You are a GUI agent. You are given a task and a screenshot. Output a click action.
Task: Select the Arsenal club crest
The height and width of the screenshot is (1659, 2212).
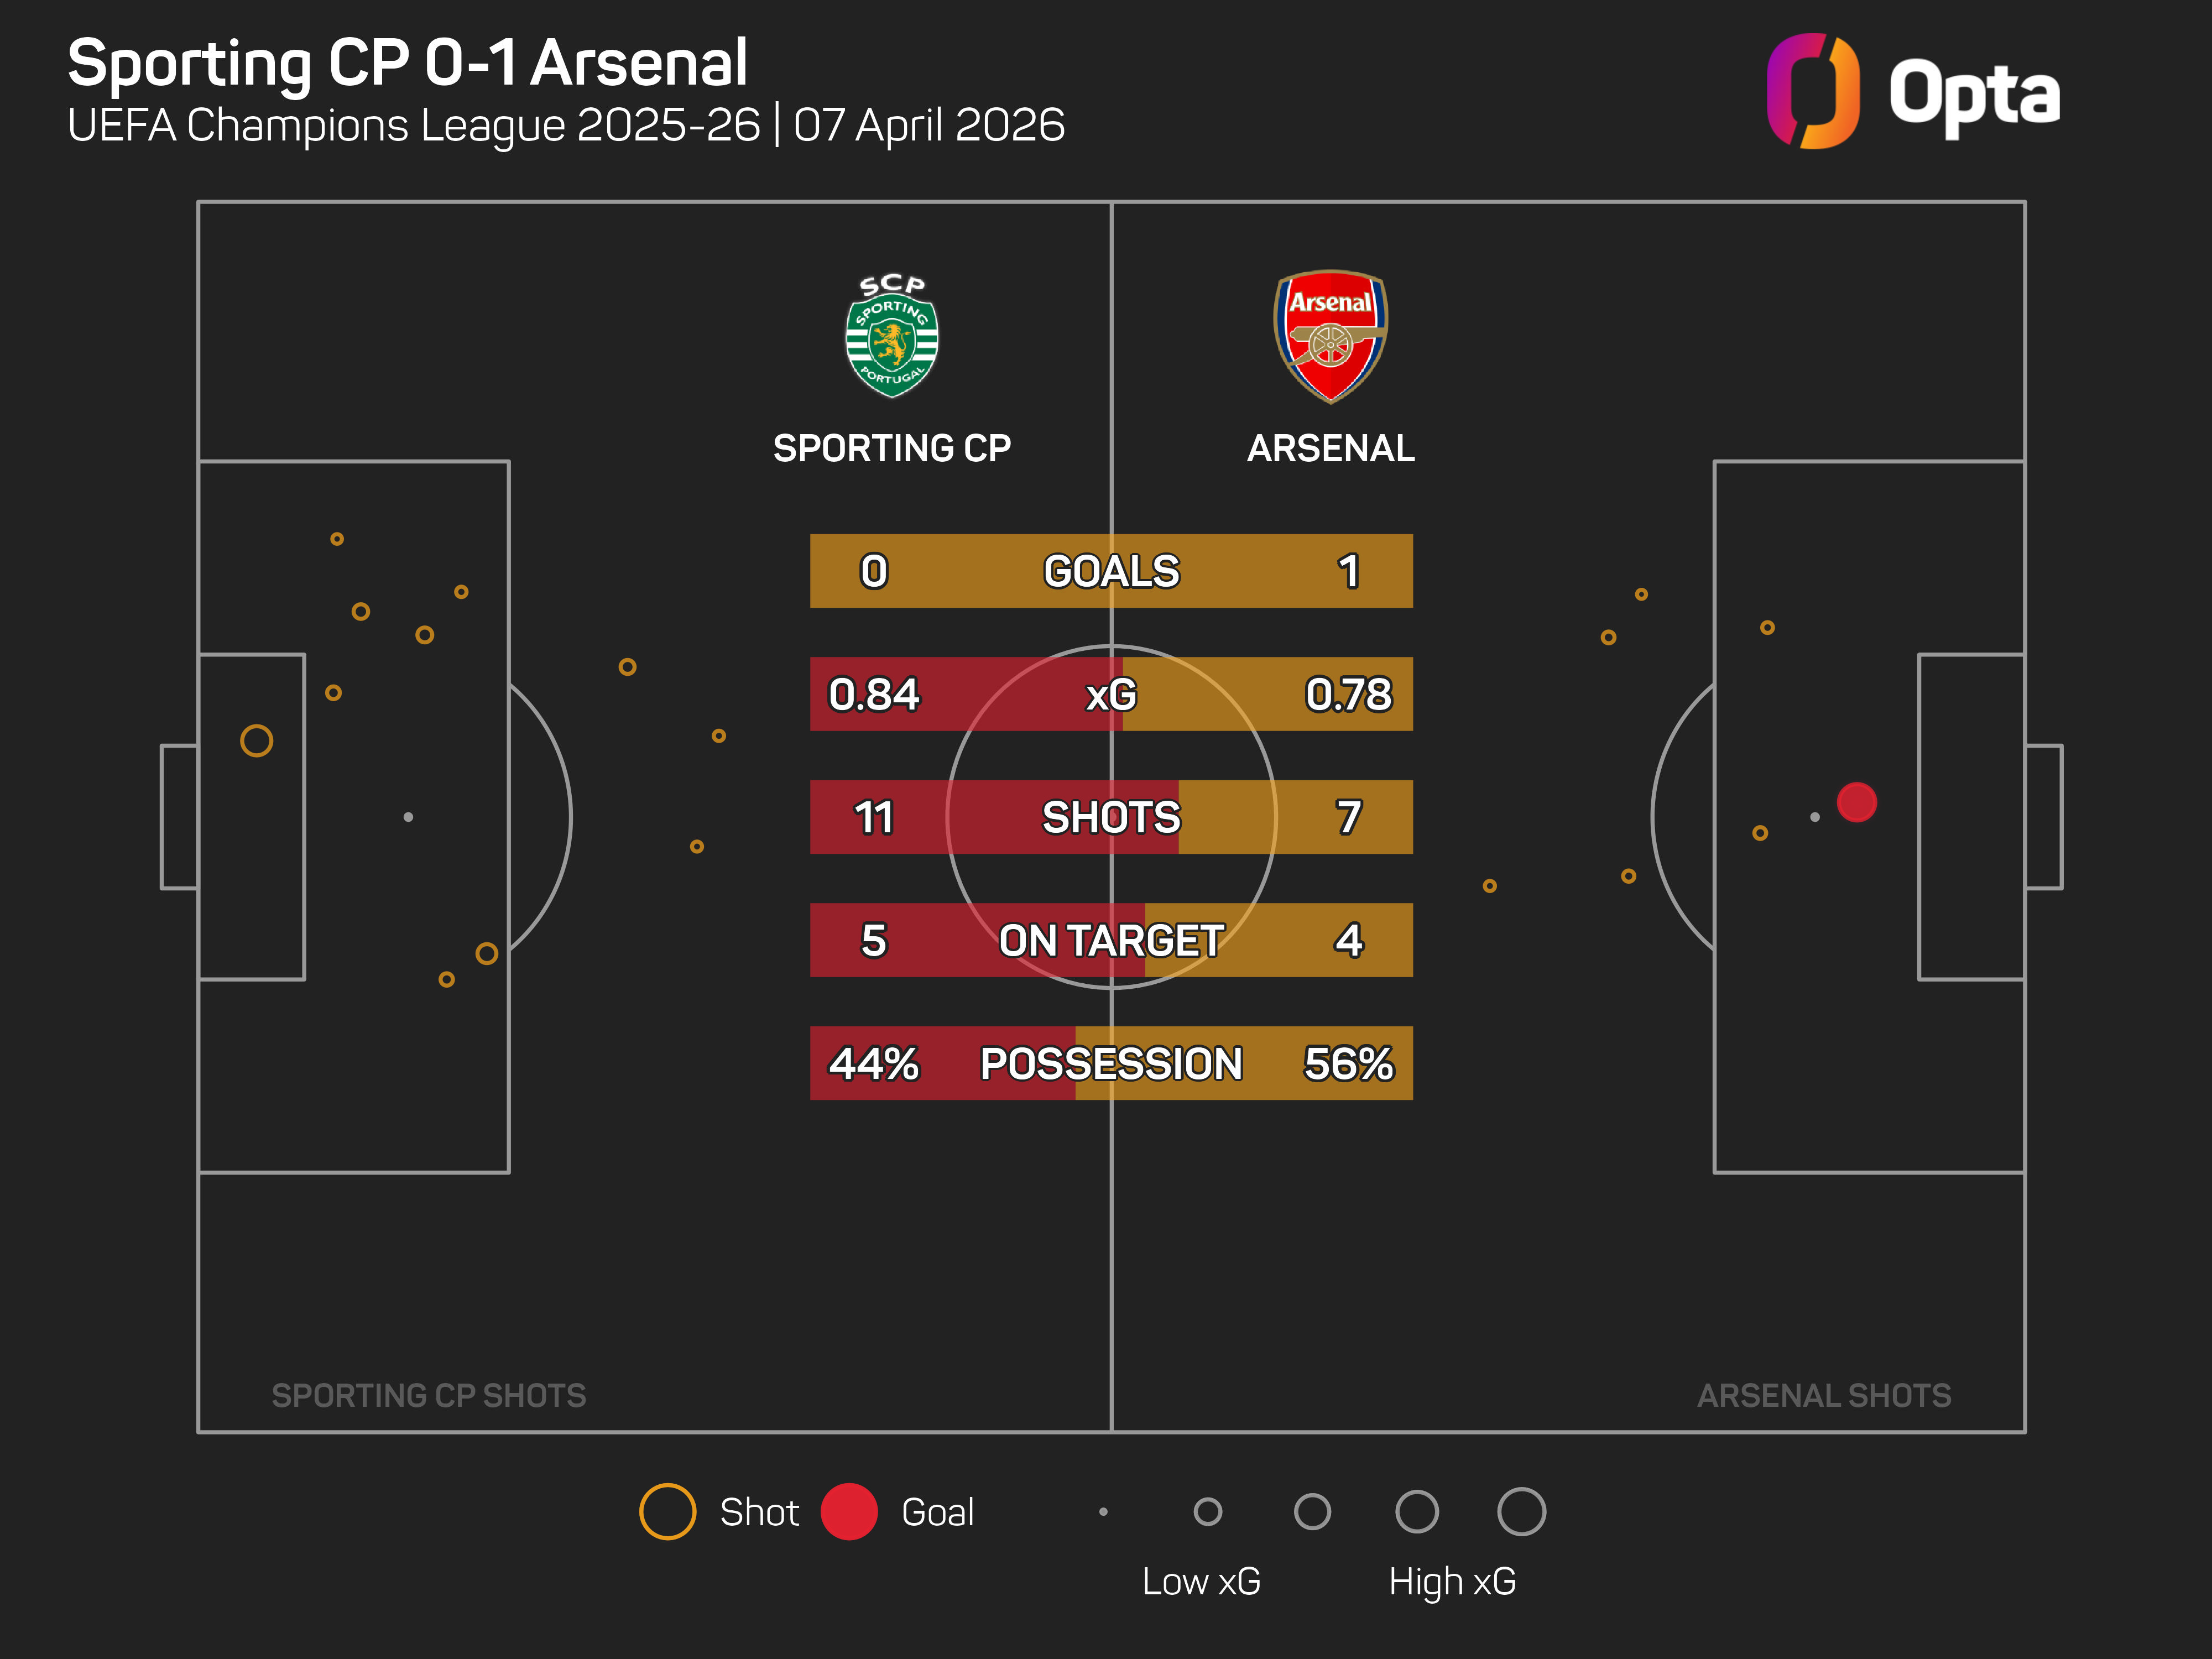coord(1330,335)
